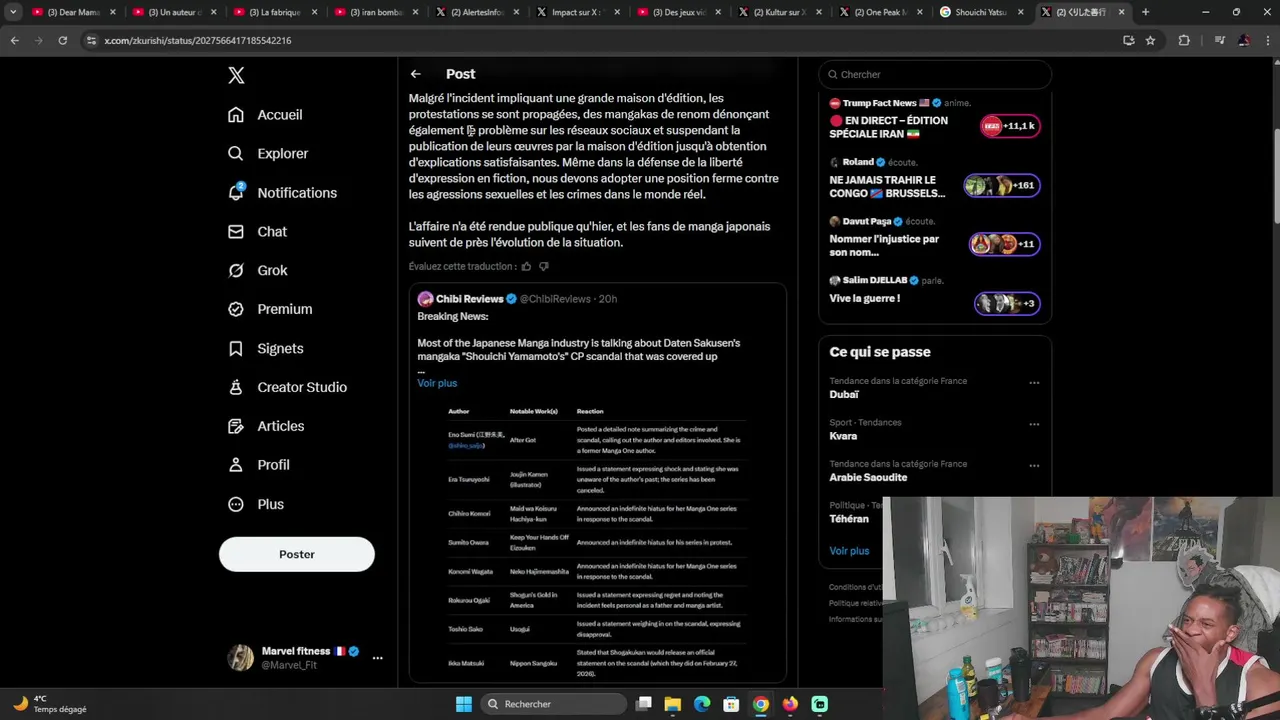Open the Signets bookmark icon
The height and width of the screenshot is (720, 1280).
(236, 349)
